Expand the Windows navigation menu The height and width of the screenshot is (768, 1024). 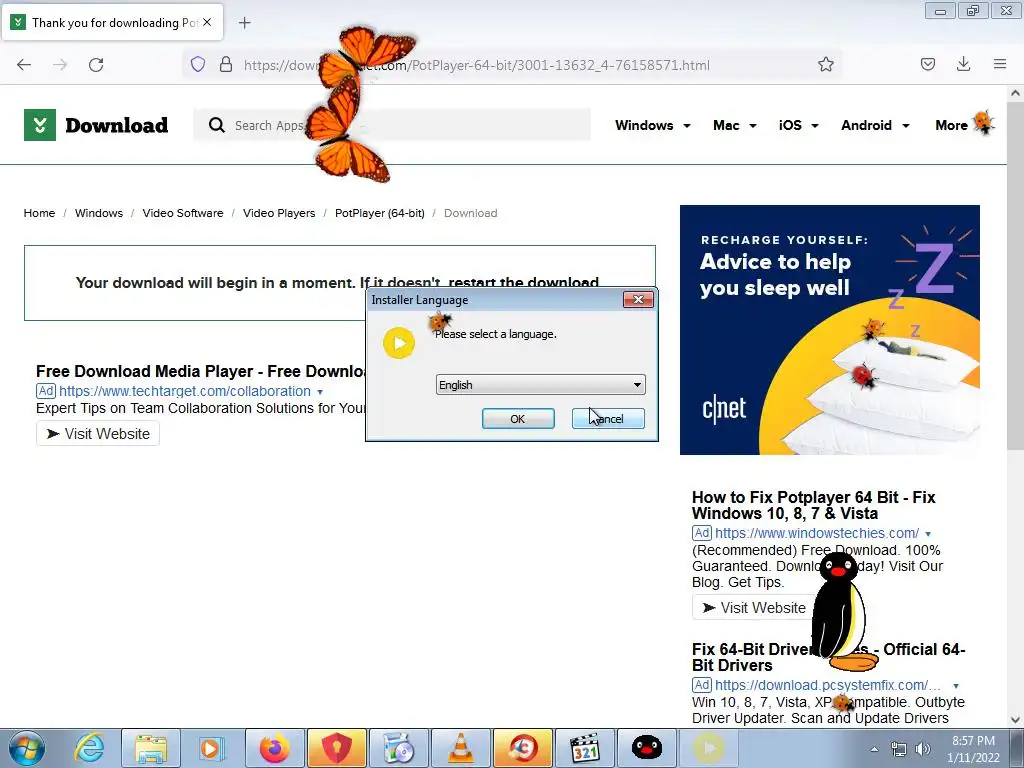[652, 125]
